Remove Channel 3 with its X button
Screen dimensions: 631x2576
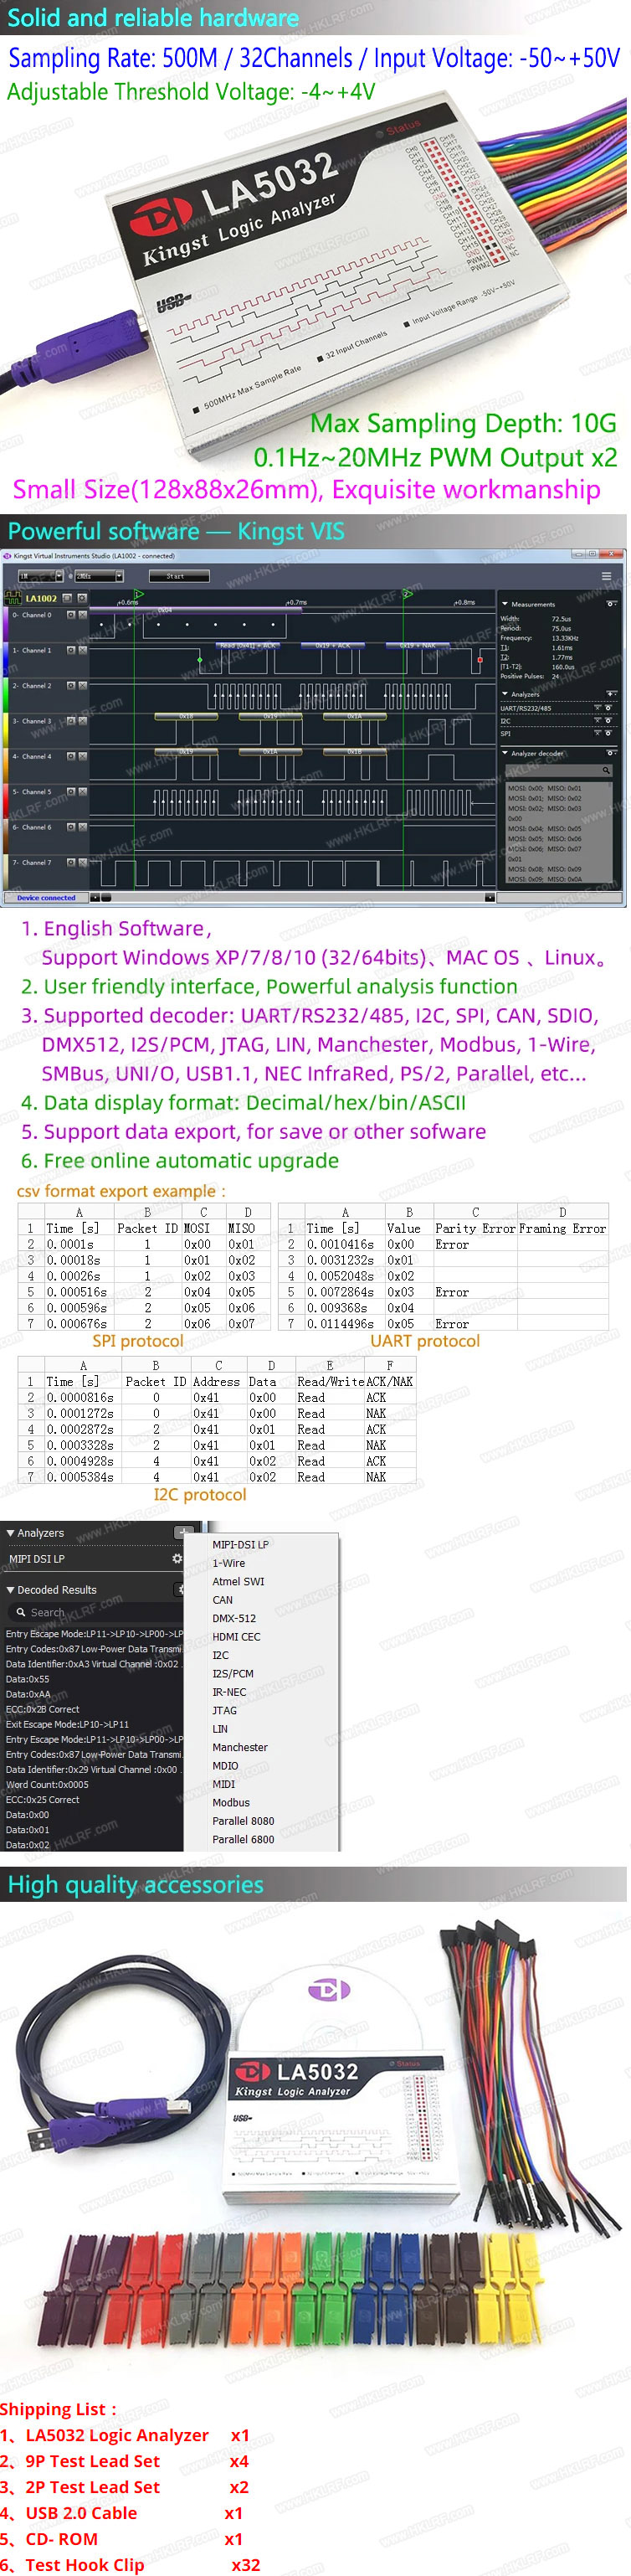pos(83,721)
